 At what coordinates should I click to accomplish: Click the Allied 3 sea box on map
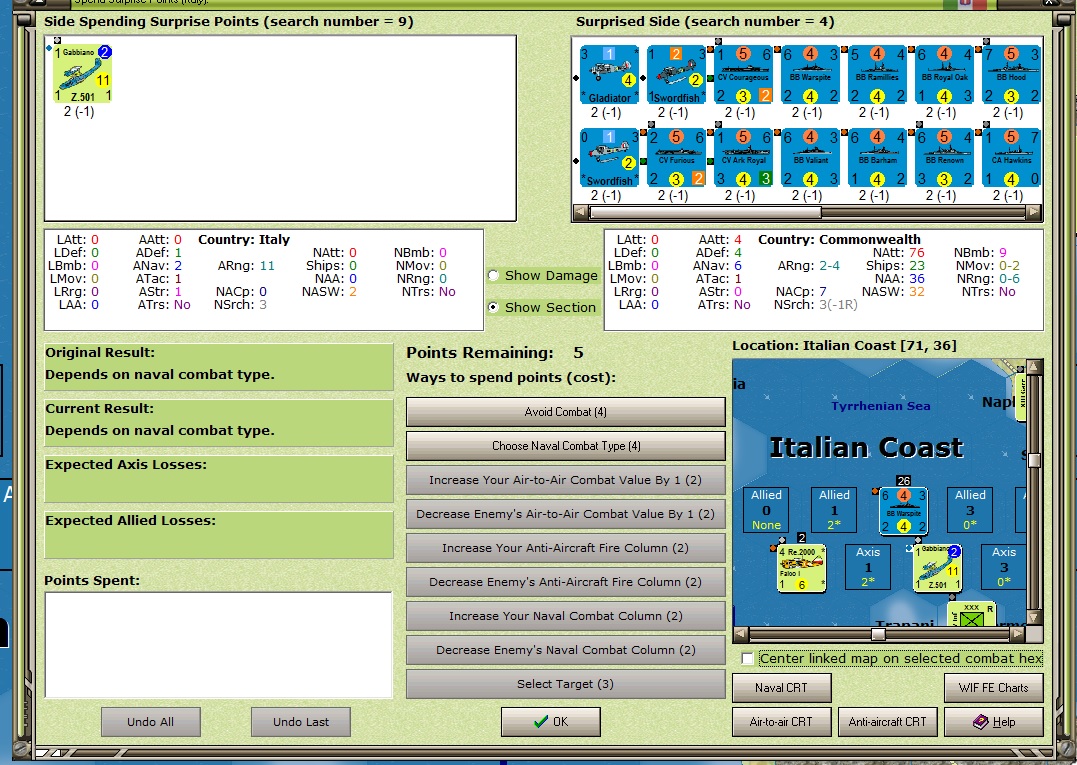point(970,510)
